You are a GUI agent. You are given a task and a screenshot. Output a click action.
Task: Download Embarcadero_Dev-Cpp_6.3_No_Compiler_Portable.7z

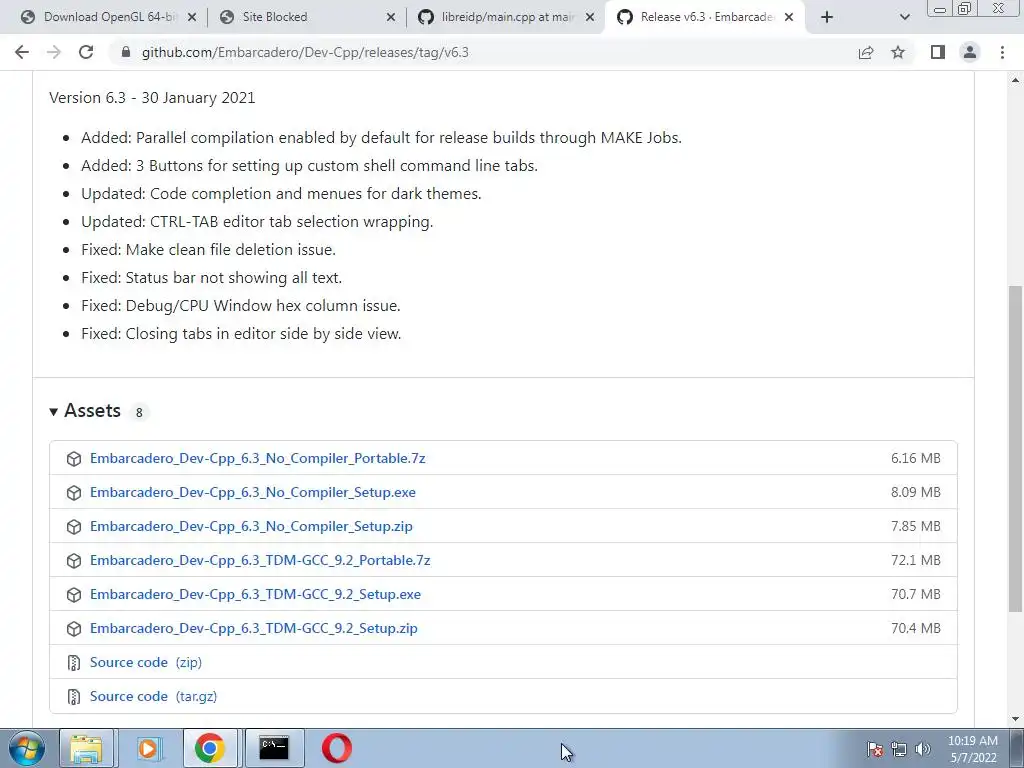click(257, 458)
